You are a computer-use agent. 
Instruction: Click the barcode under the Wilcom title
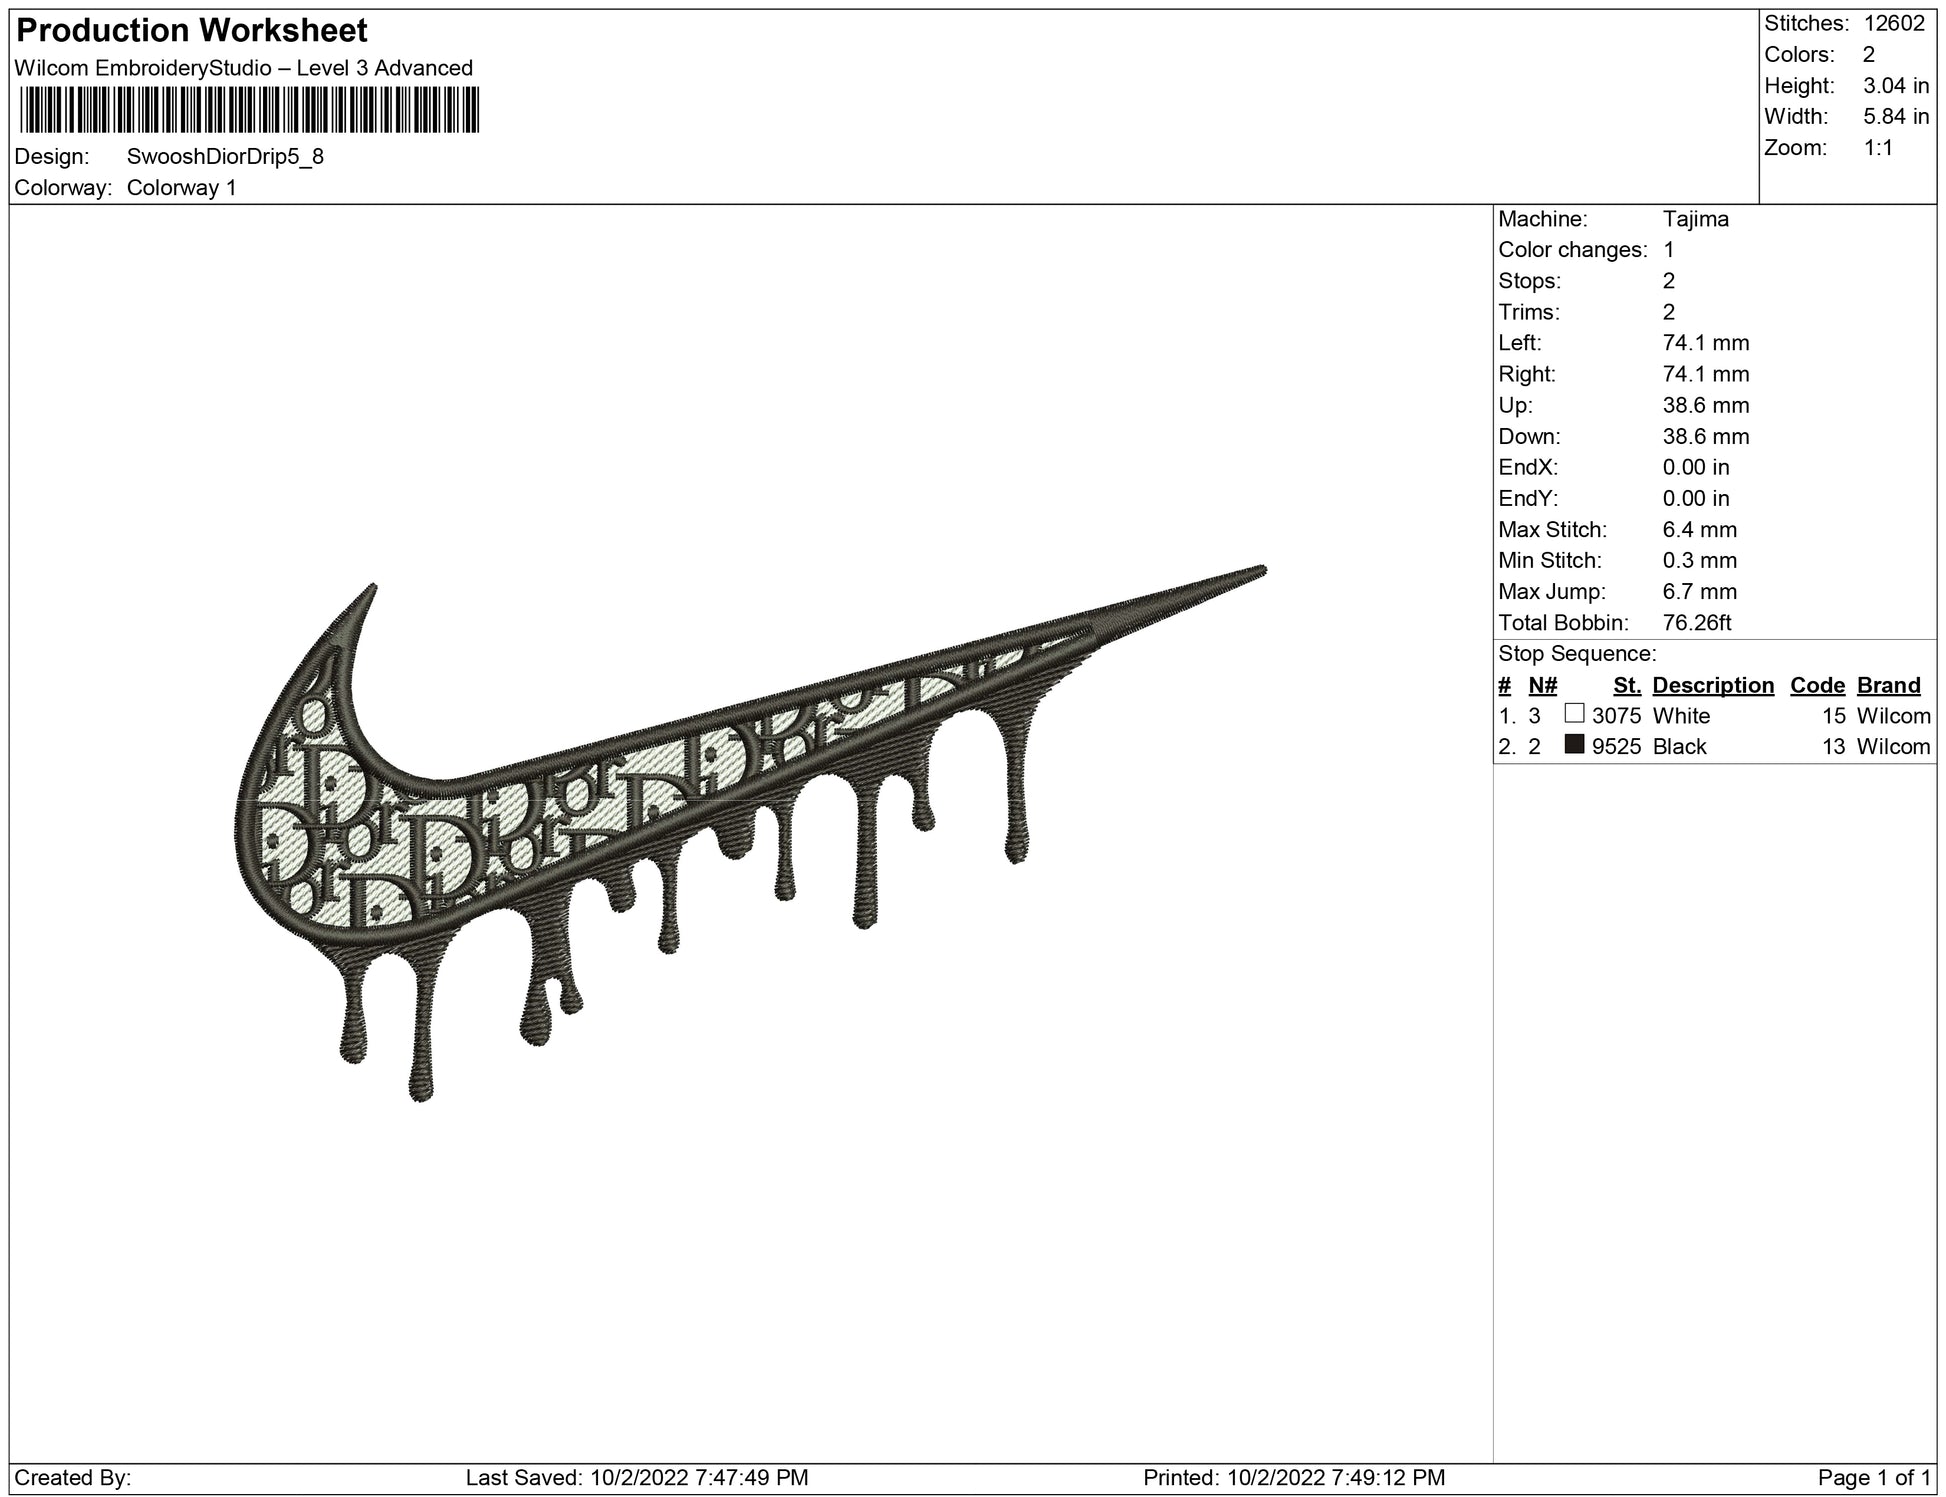pos(249,109)
